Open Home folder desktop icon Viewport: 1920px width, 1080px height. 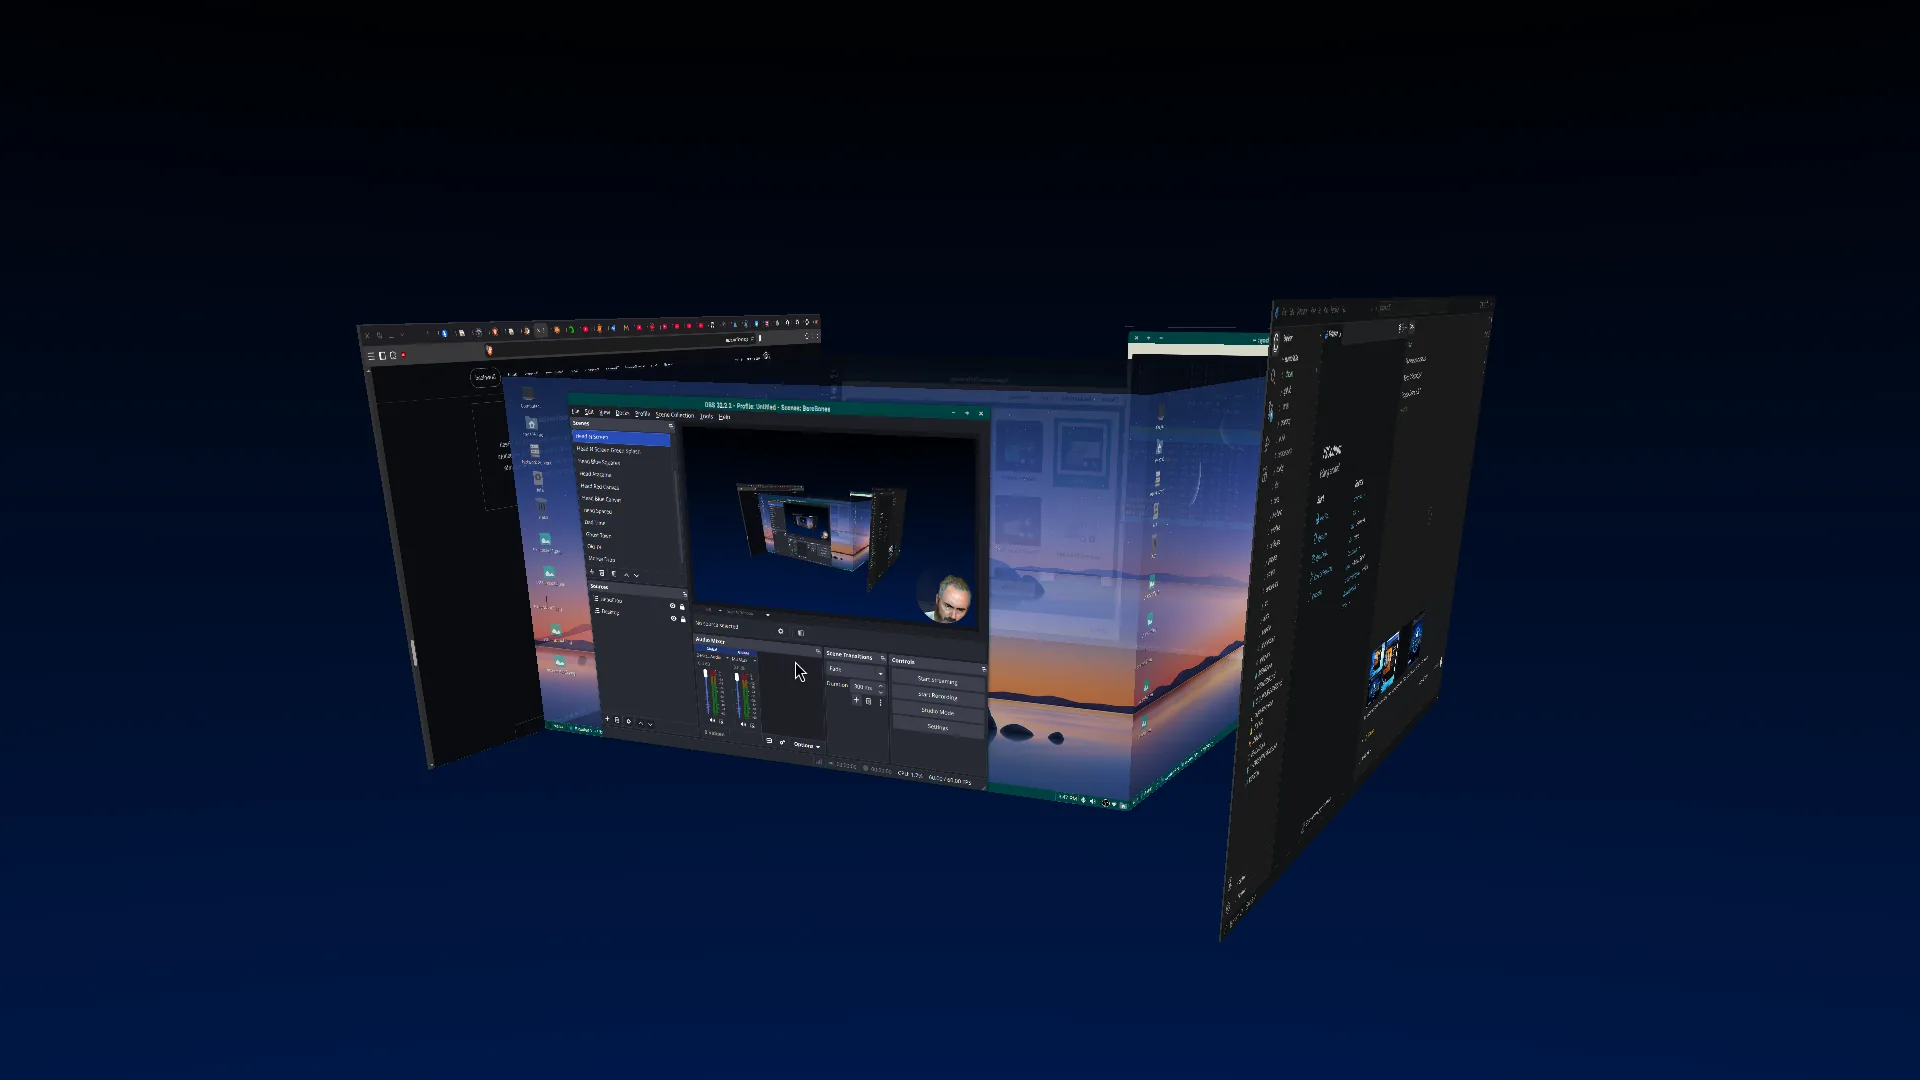click(x=532, y=427)
